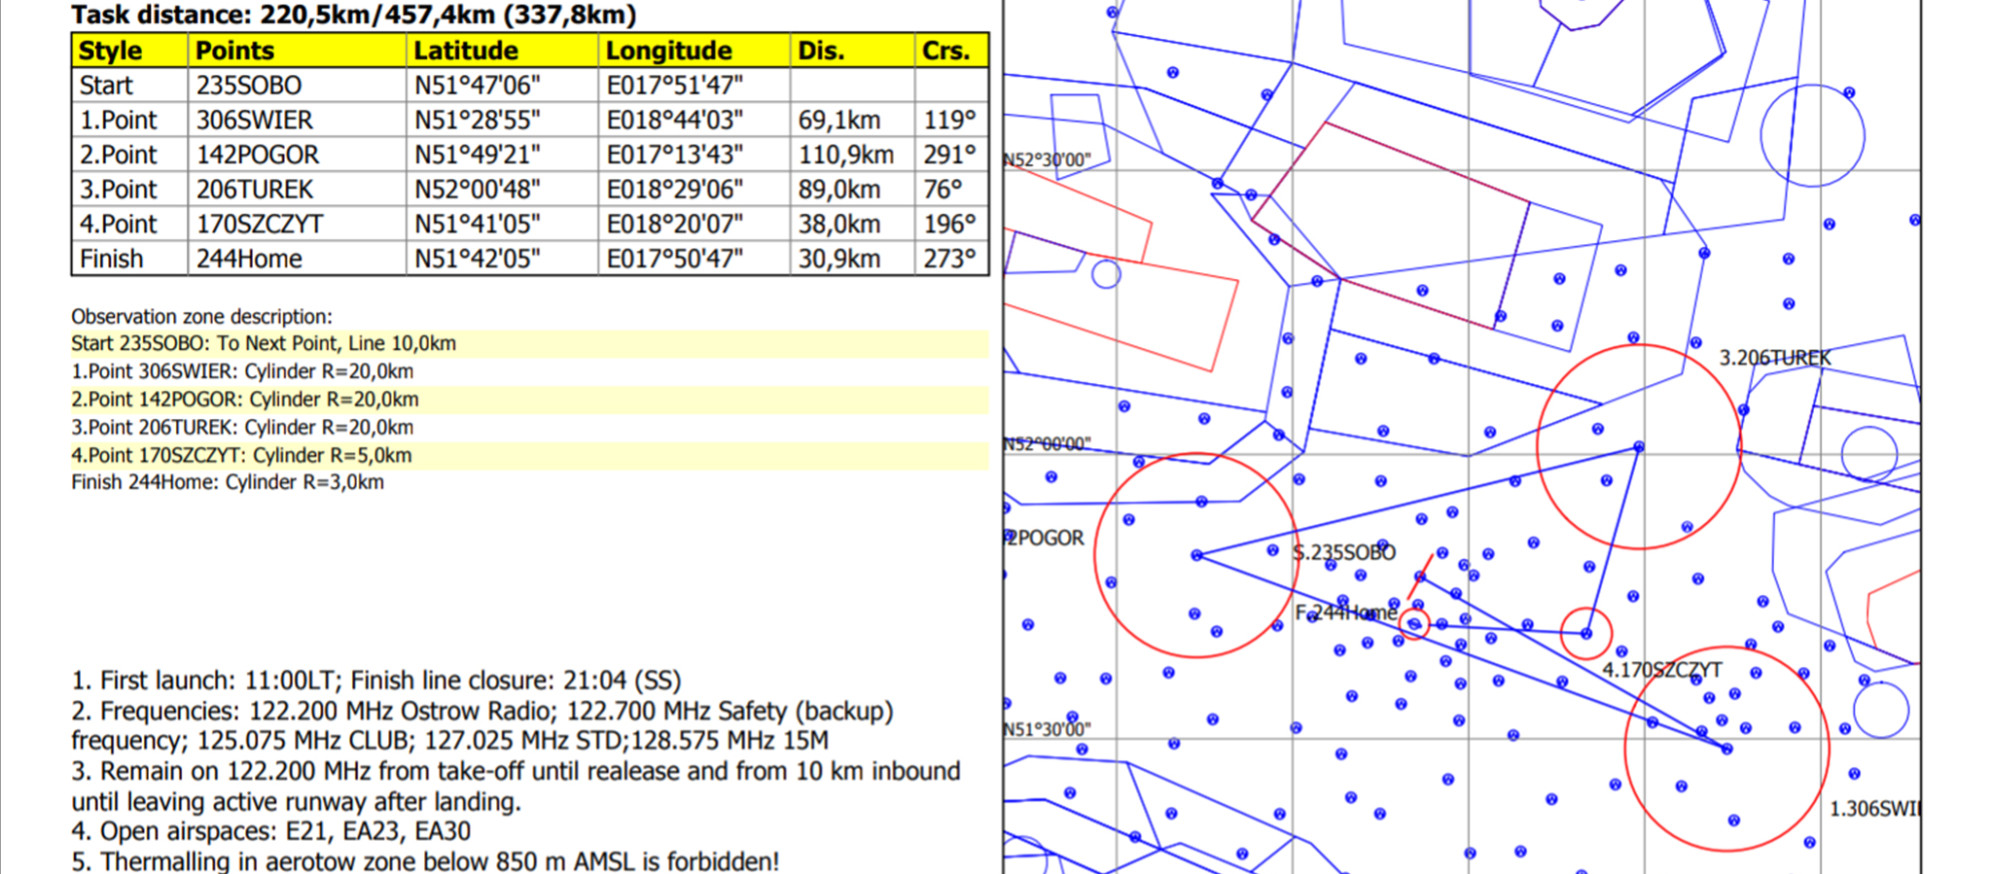Image resolution: width=1992 pixels, height=874 pixels.
Task: Click the 3.206TUREK waypoint label on map
Action: [1774, 358]
